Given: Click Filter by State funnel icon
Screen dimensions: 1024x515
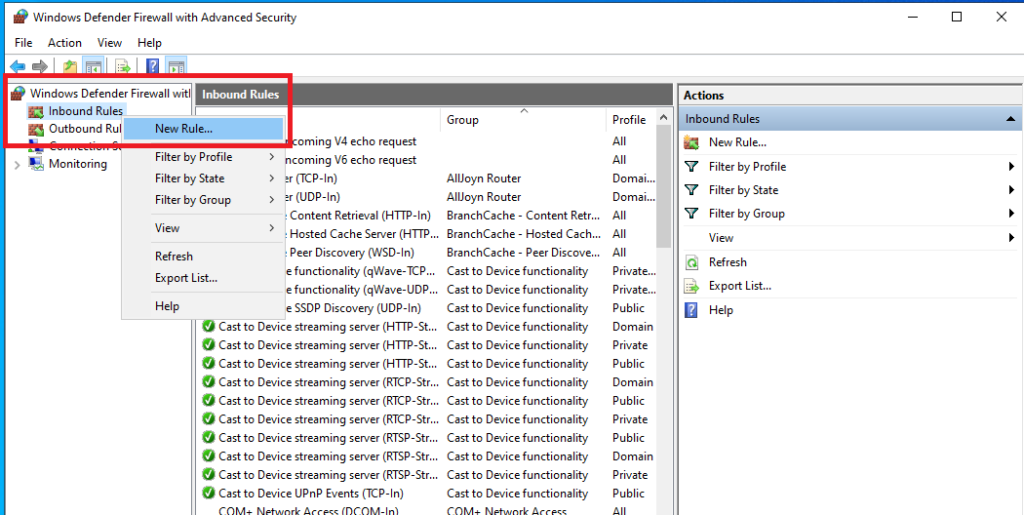Looking at the screenshot, I should tap(691, 190).
